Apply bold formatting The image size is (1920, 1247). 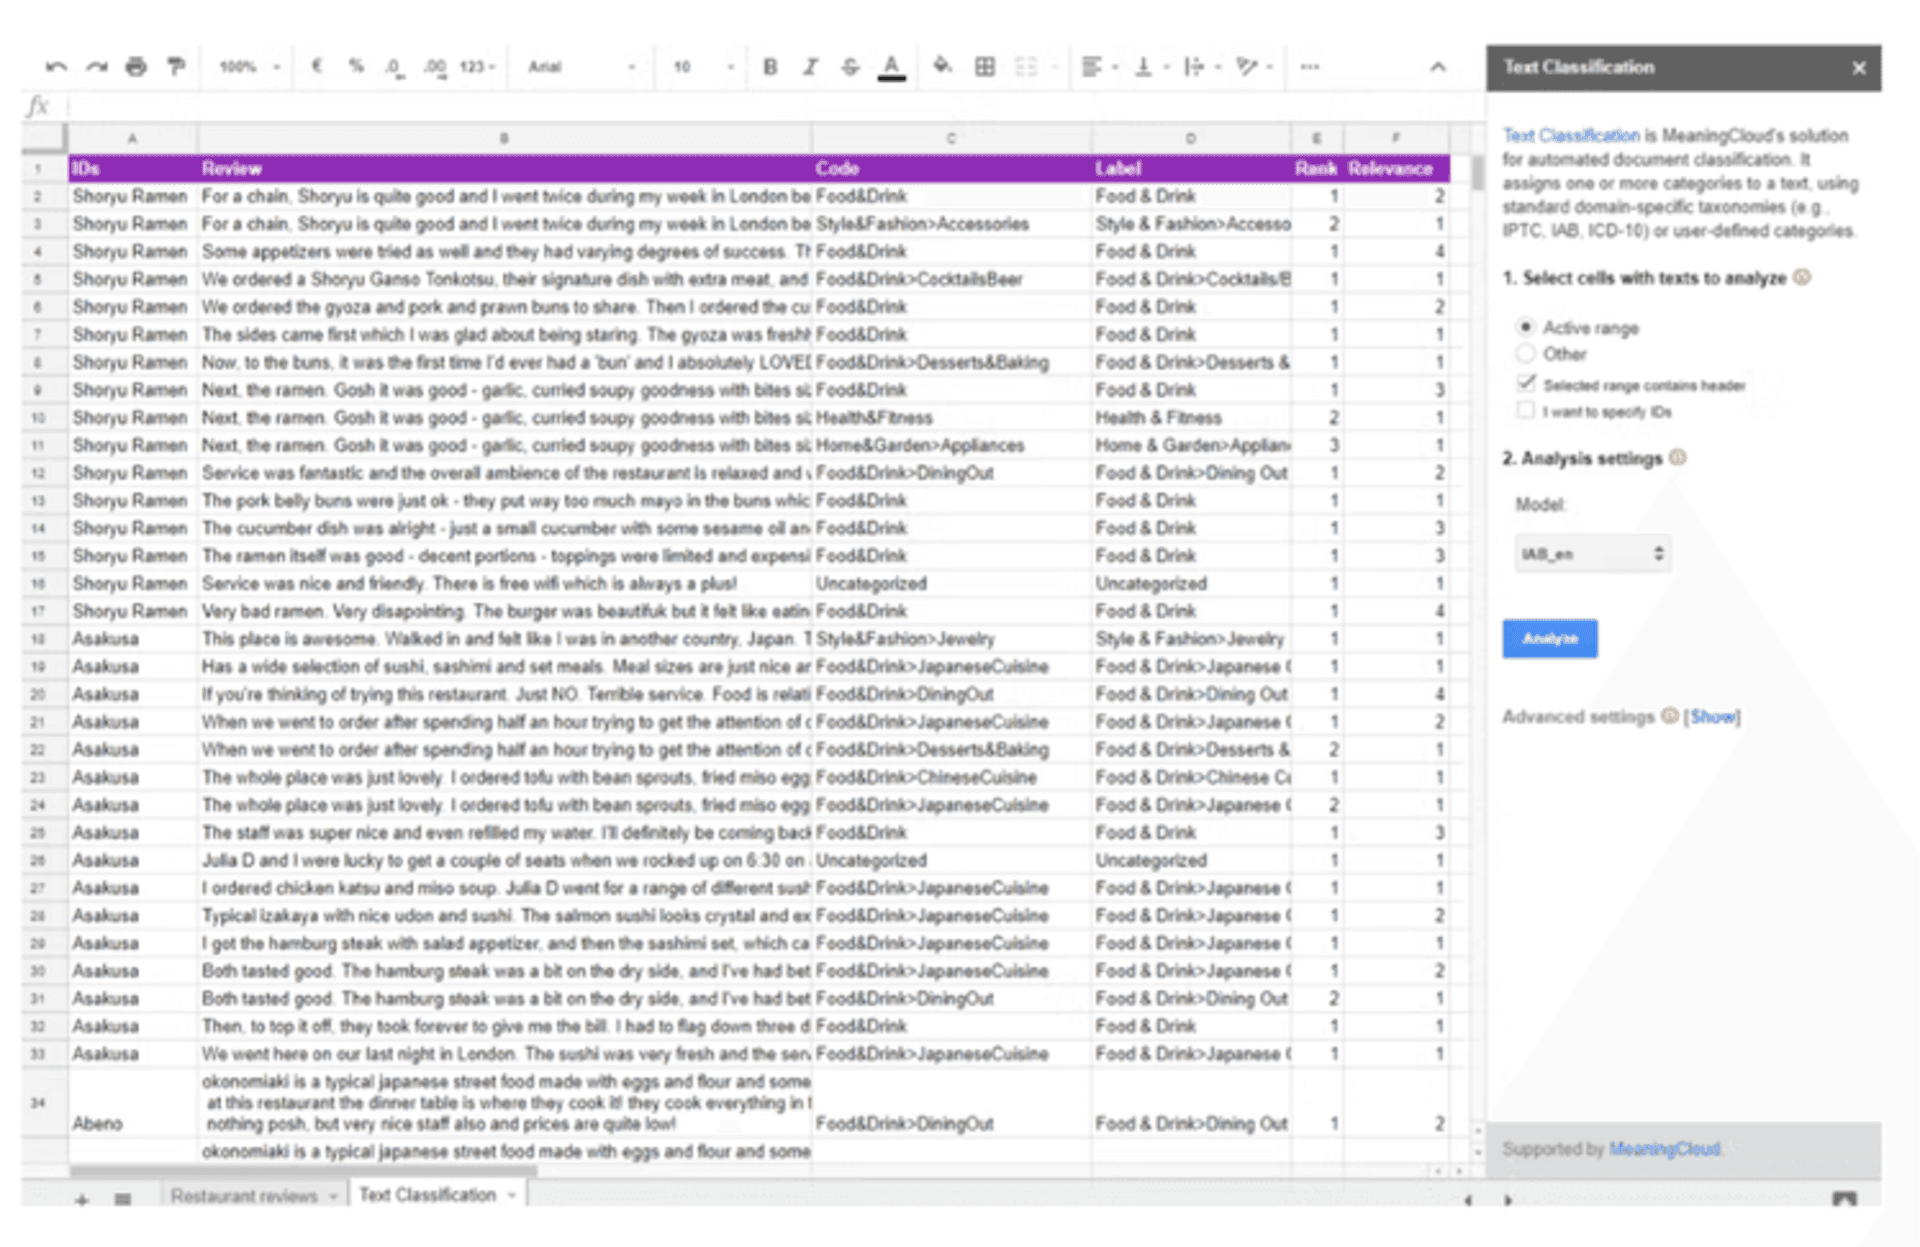coord(769,66)
